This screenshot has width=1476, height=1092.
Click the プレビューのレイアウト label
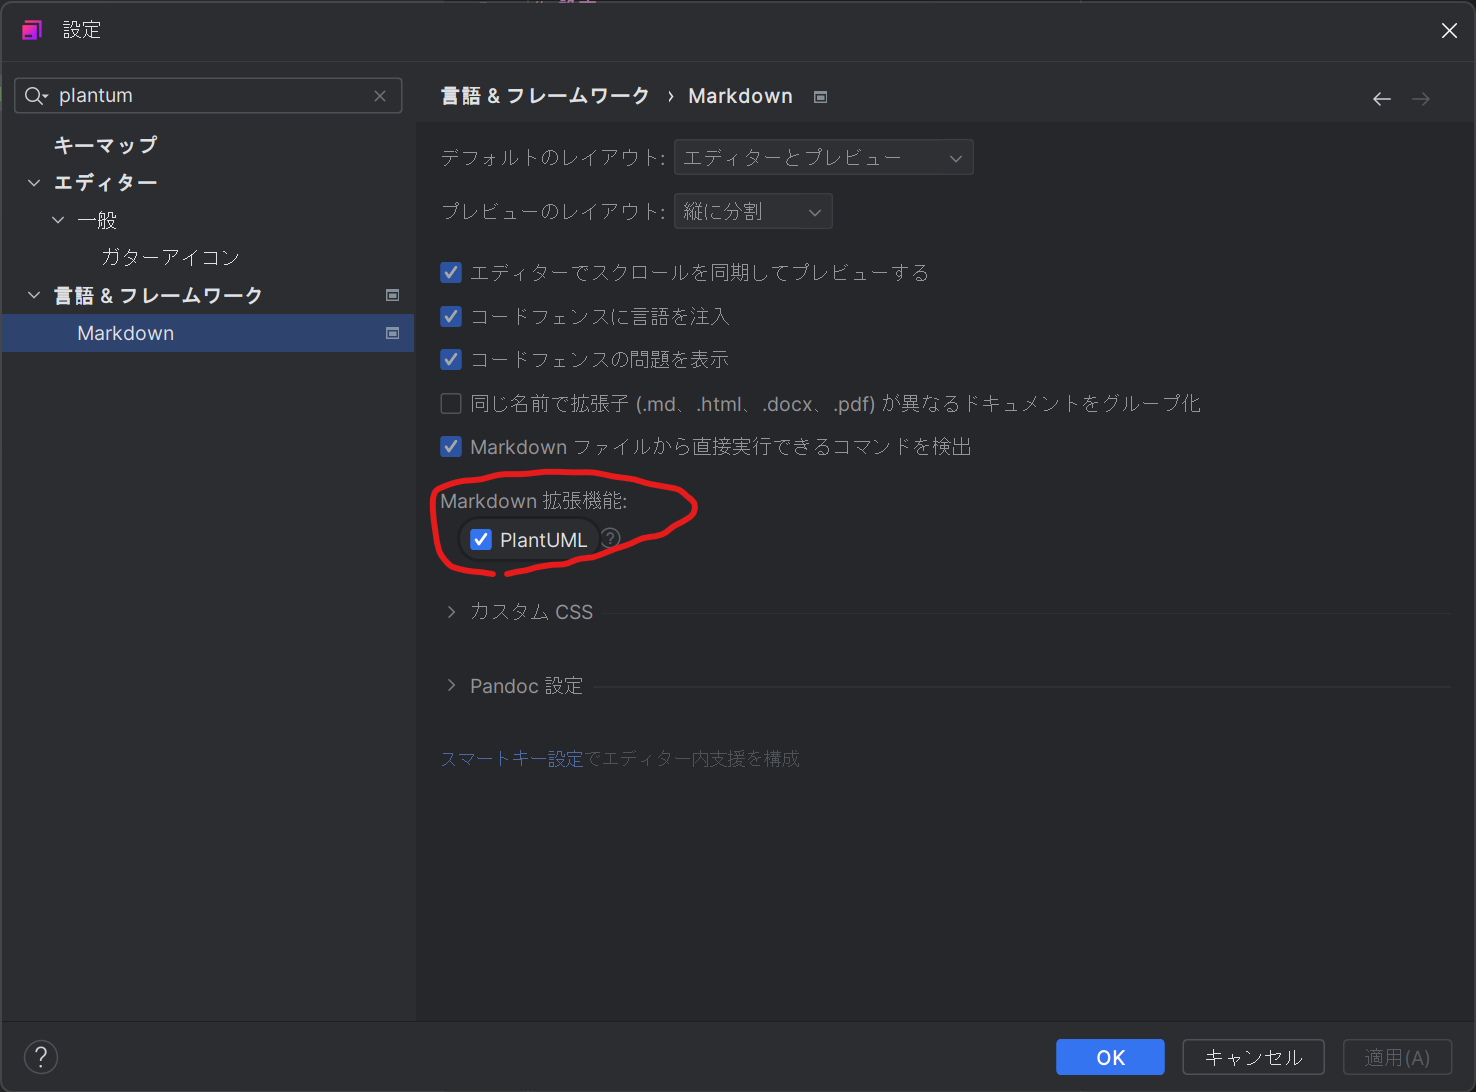[553, 211]
